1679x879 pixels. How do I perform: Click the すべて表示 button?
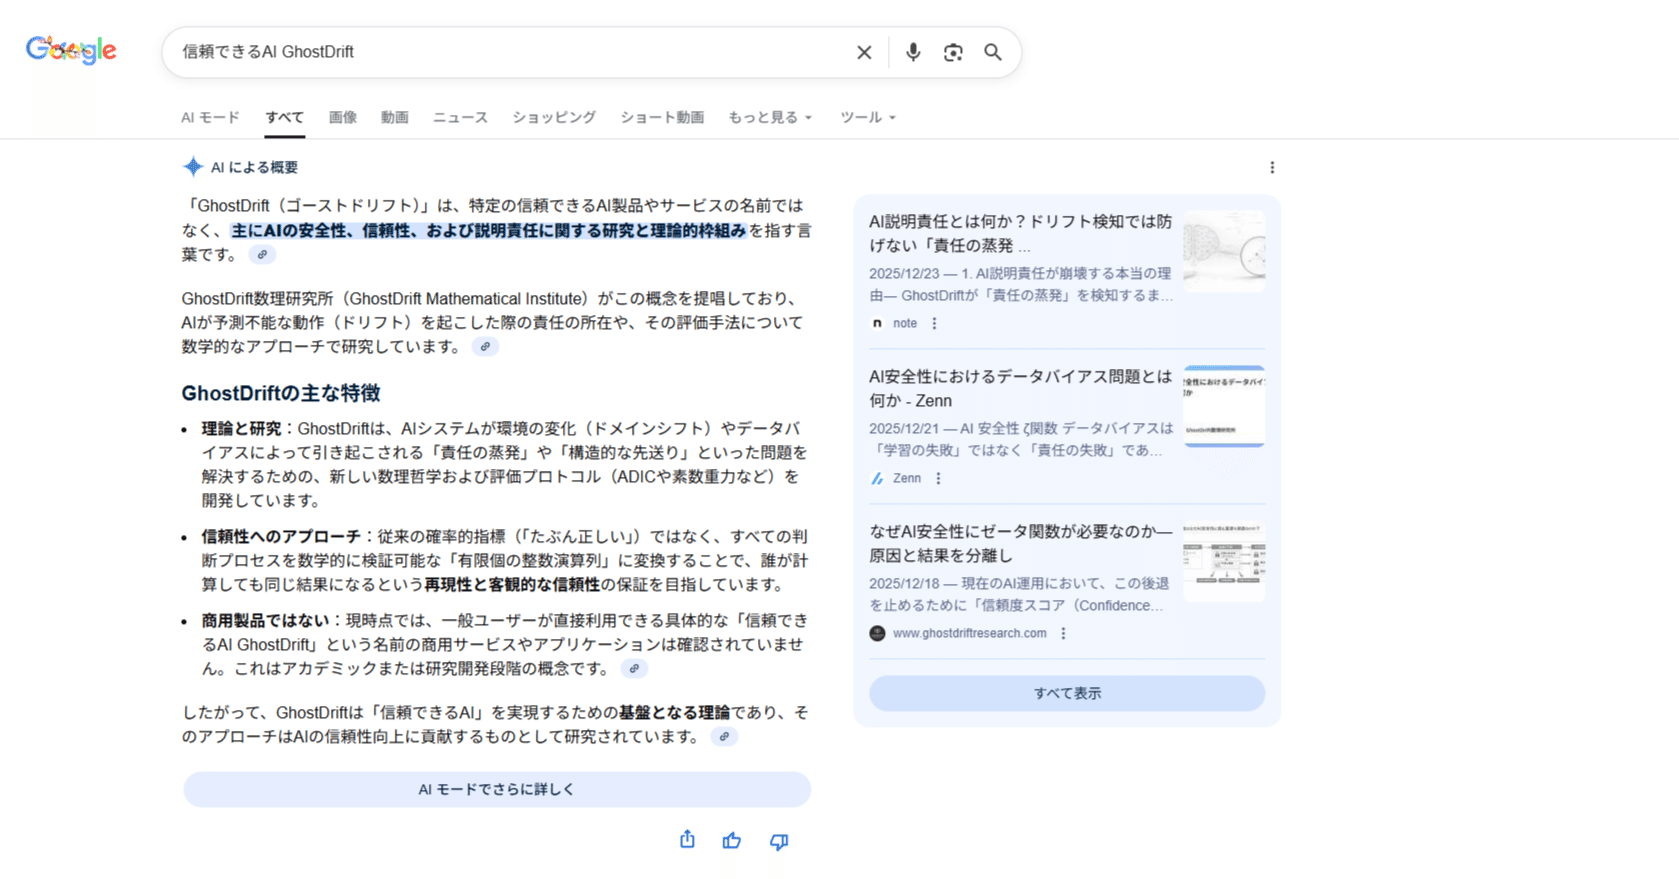[x=1067, y=693]
